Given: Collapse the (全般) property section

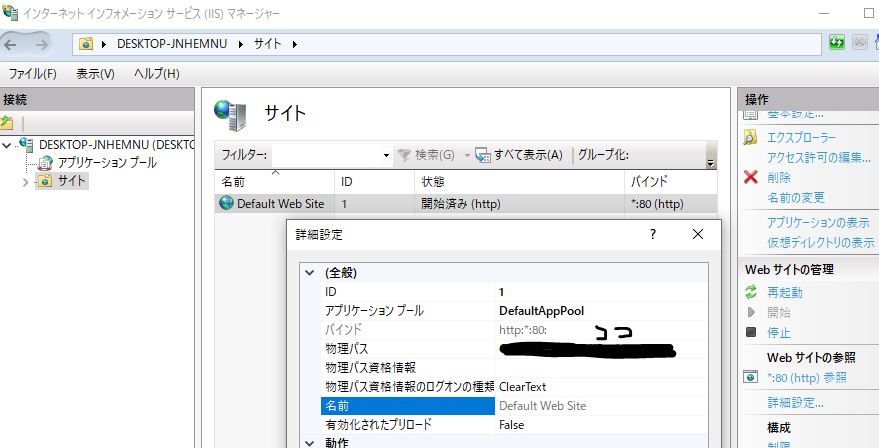Looking at the screenshot, I should pyautogui.click(x=308, y=272).
